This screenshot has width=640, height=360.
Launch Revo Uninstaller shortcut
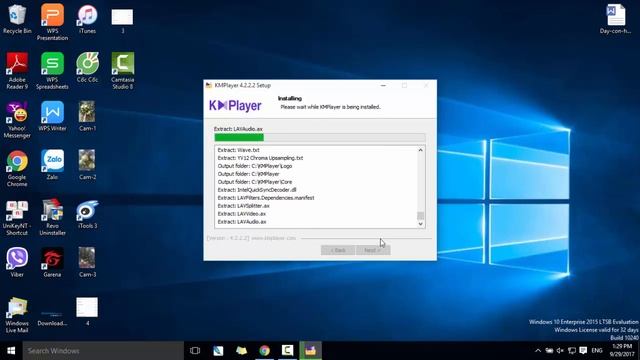(x=52, y=217)
